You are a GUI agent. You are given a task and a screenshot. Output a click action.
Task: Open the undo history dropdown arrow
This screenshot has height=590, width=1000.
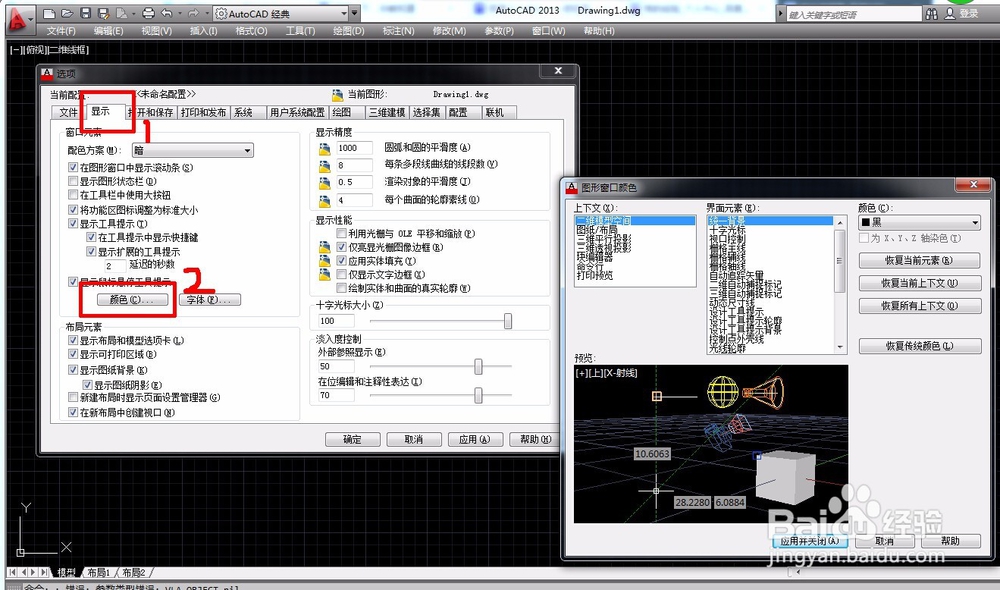tap(179, 13)
